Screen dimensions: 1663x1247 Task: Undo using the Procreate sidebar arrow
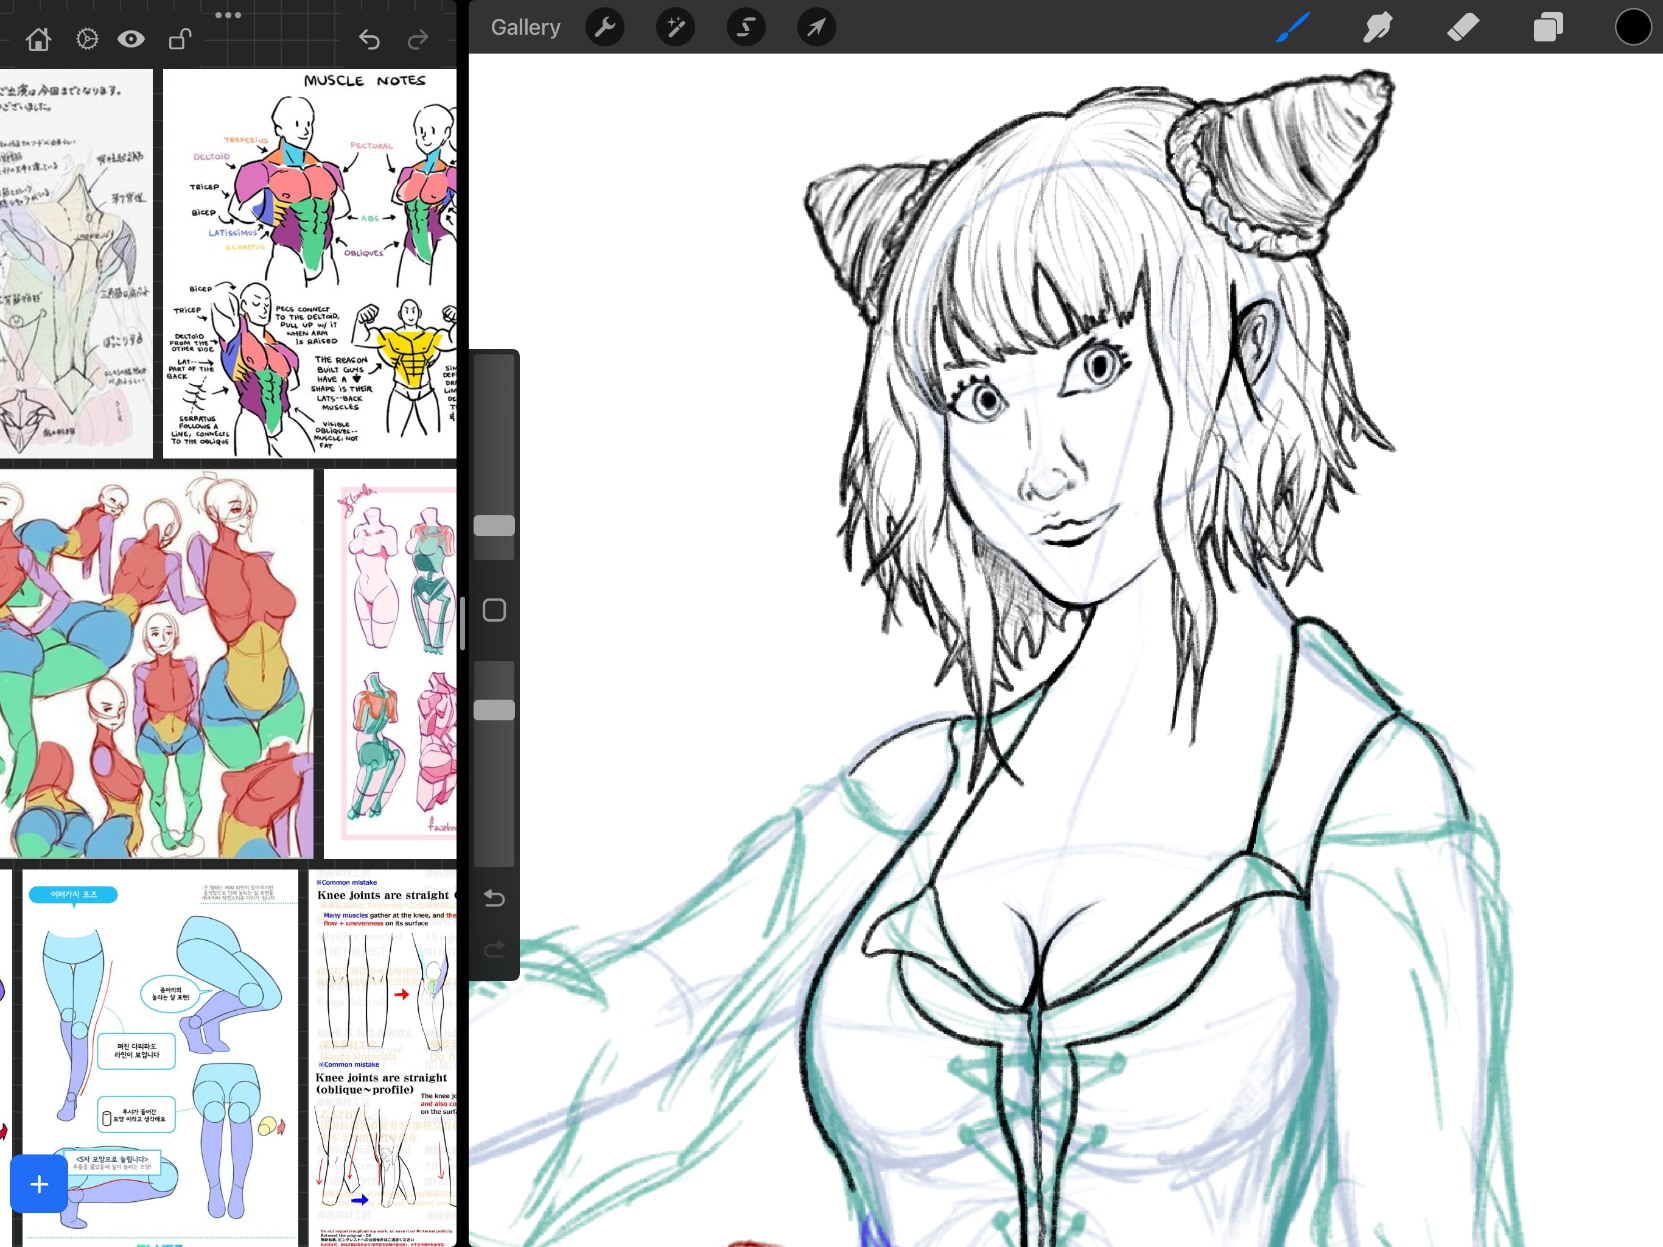coord(494,898)
